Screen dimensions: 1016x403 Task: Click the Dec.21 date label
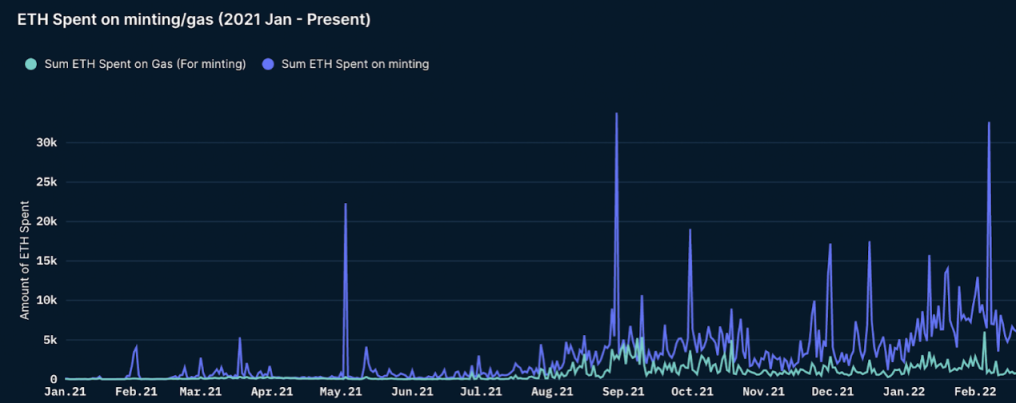point(830,393)
